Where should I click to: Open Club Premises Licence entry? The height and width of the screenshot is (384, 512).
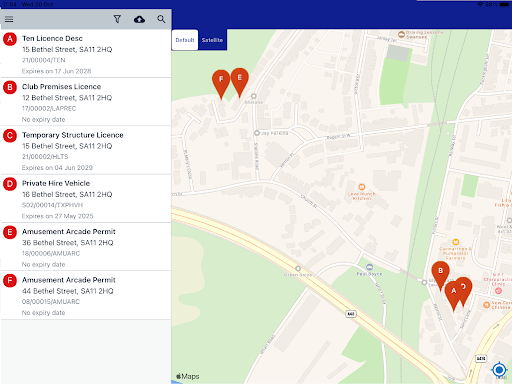coord(86,102)
